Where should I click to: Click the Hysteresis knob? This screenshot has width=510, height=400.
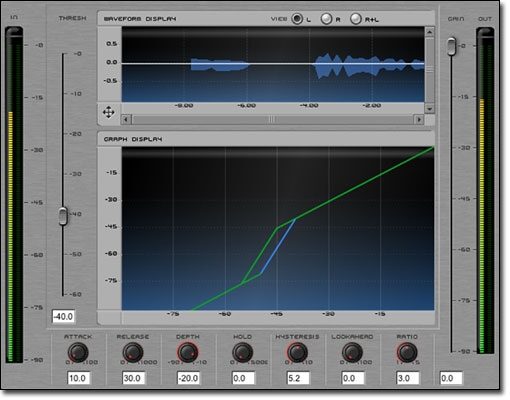pos(297,353)
